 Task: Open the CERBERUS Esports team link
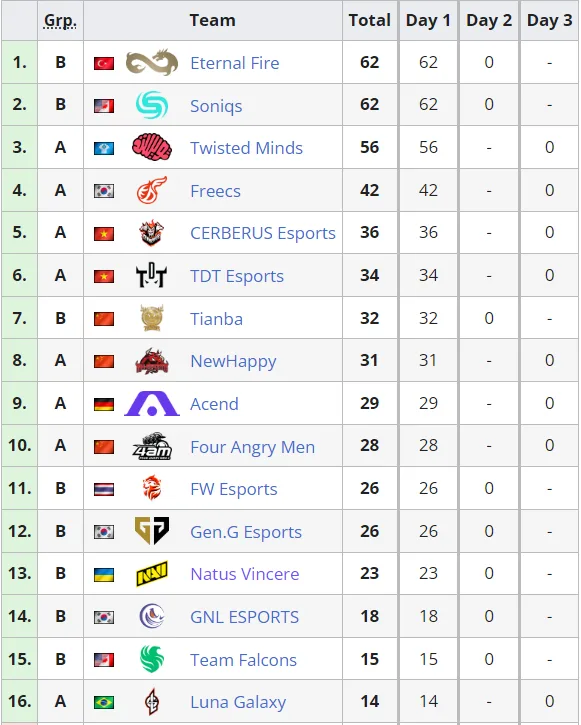pyautogui.click(x=263, y=233)
